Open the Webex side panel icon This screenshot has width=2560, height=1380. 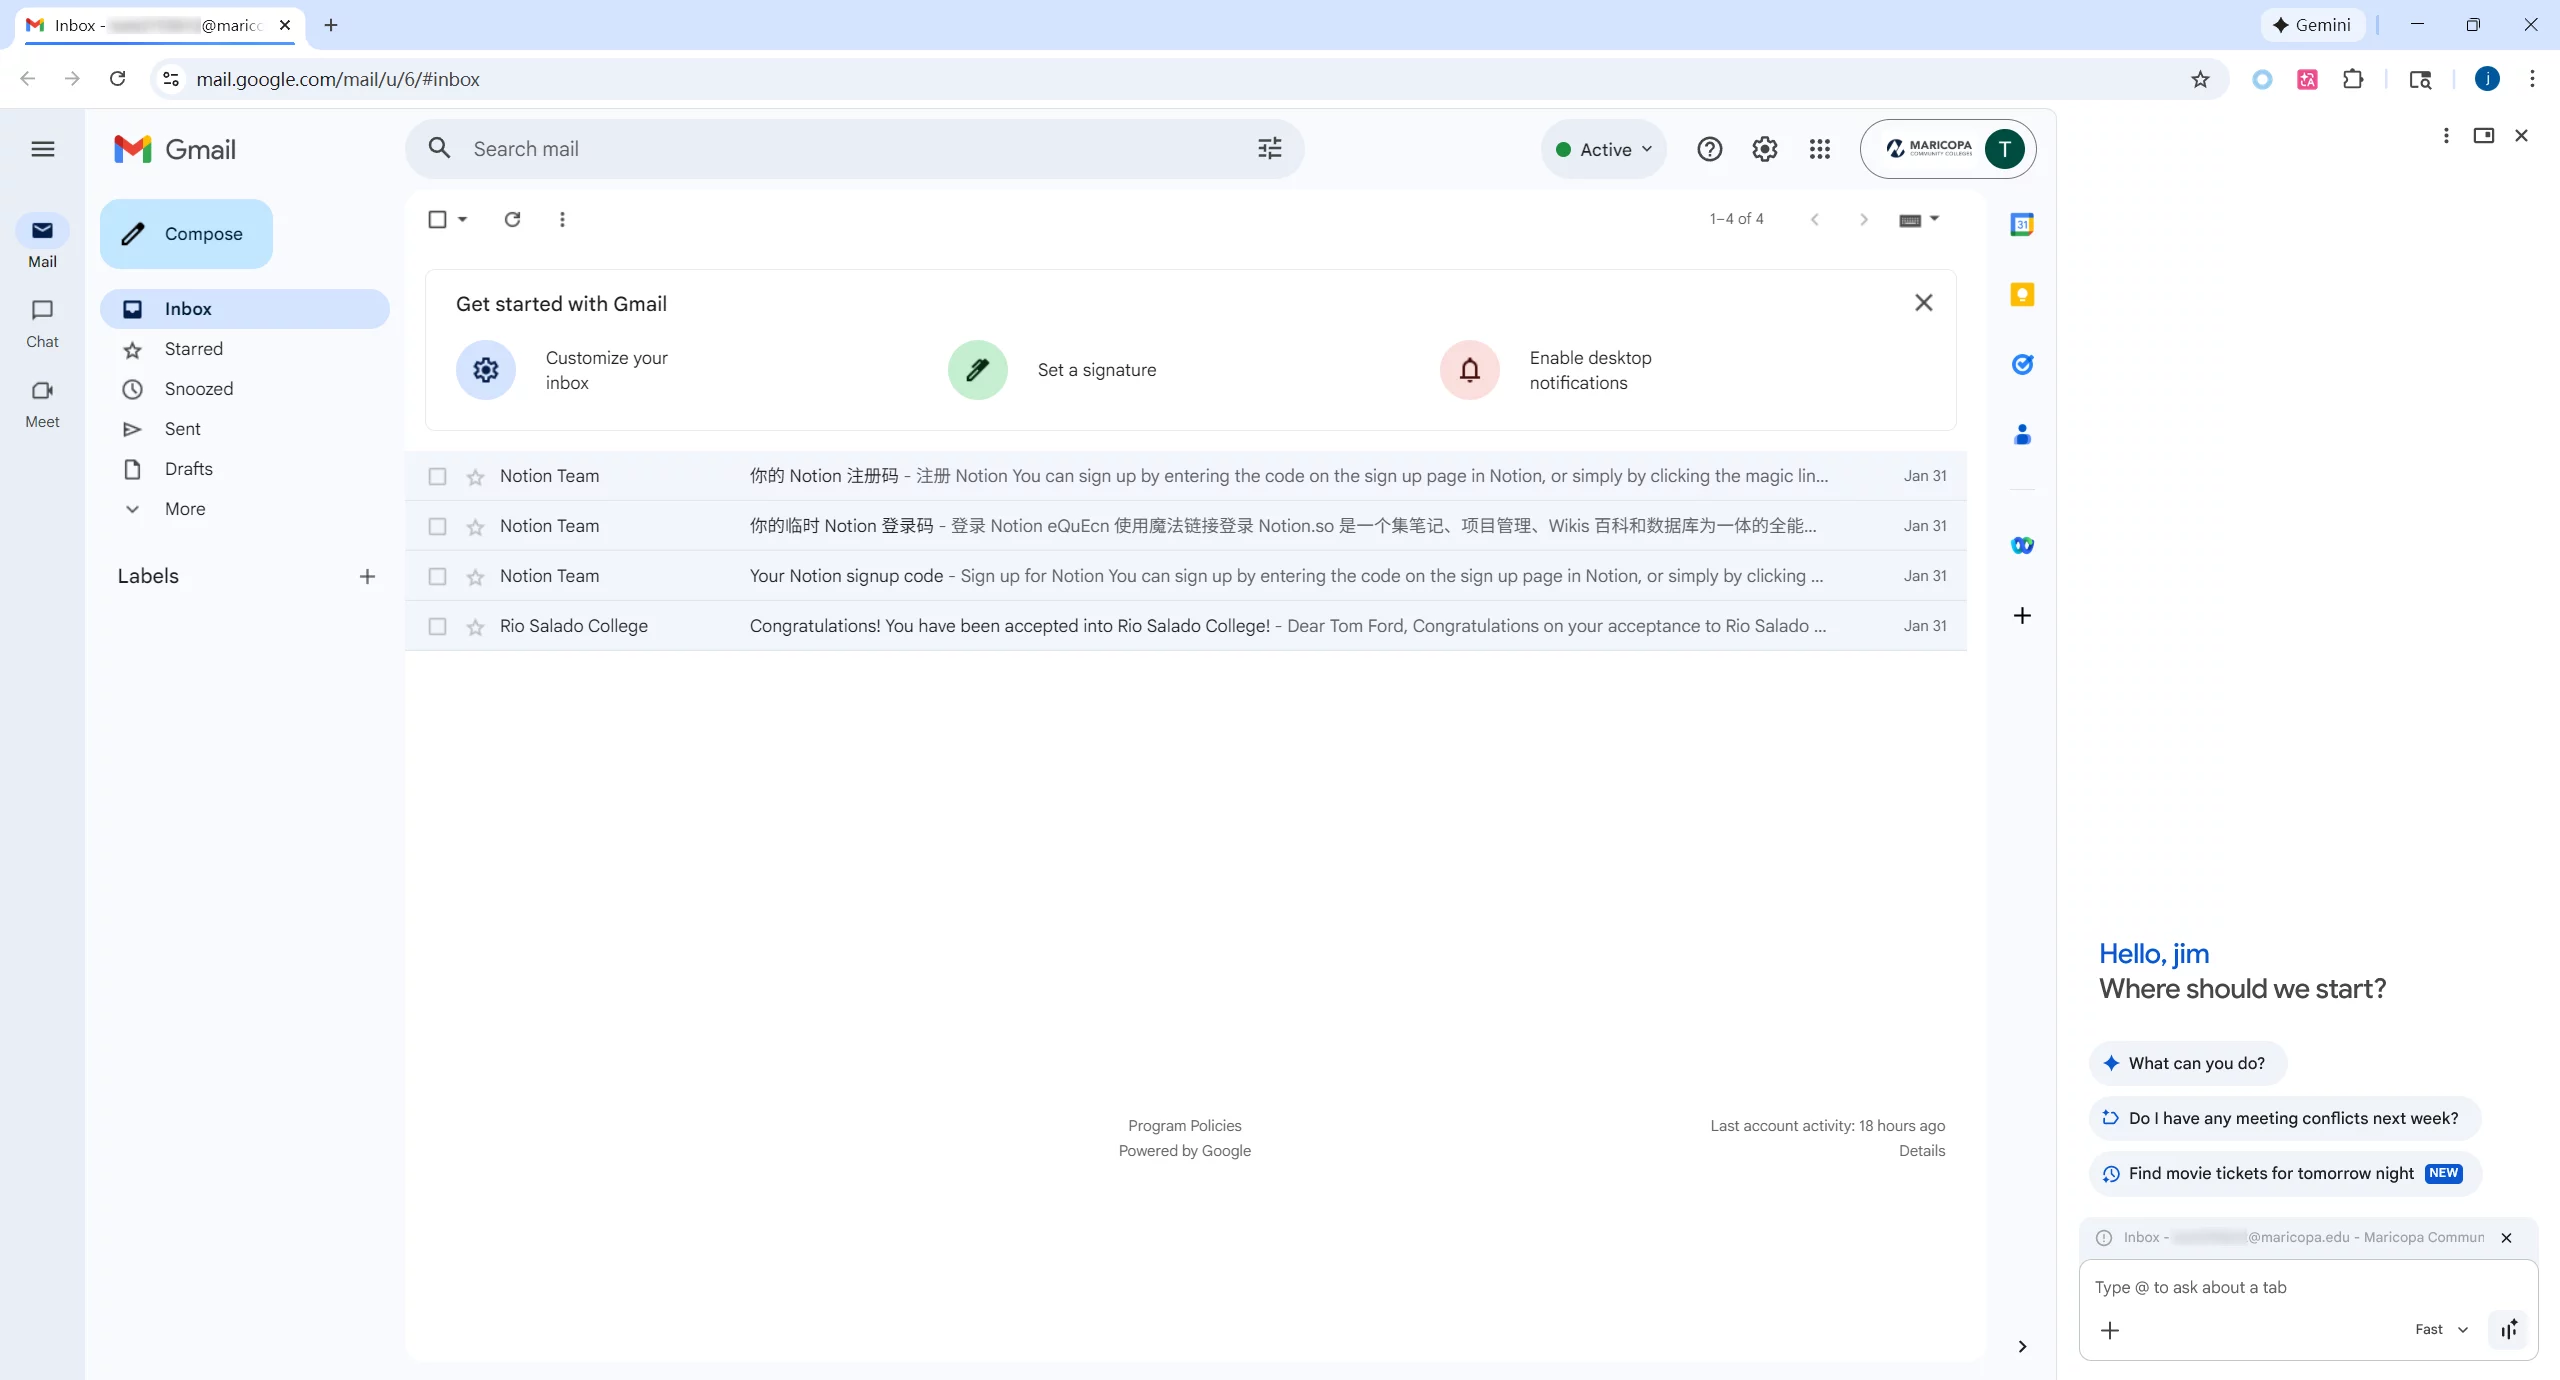[2022, 545]
